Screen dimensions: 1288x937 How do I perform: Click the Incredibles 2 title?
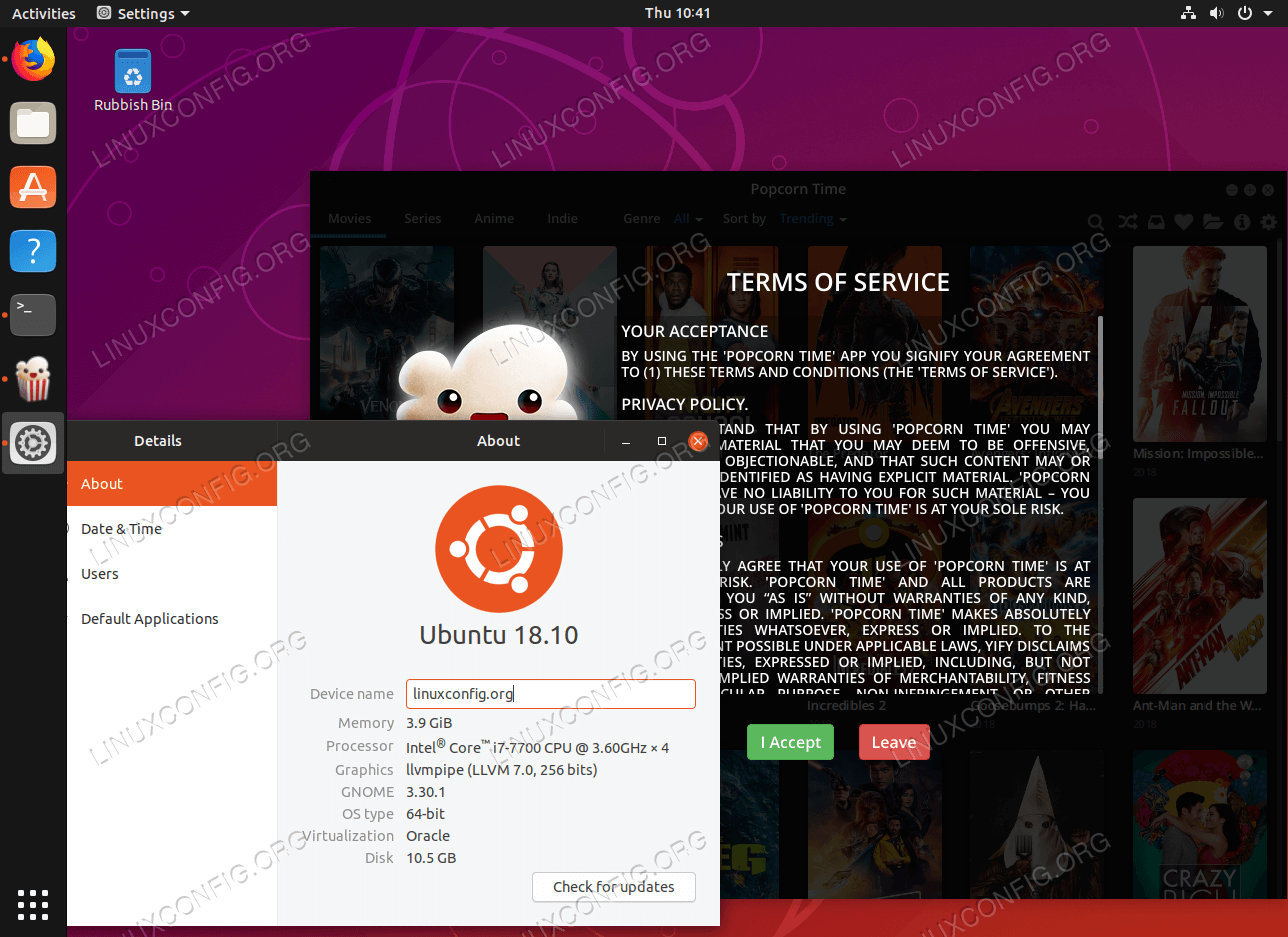click(x=846, y=705)
